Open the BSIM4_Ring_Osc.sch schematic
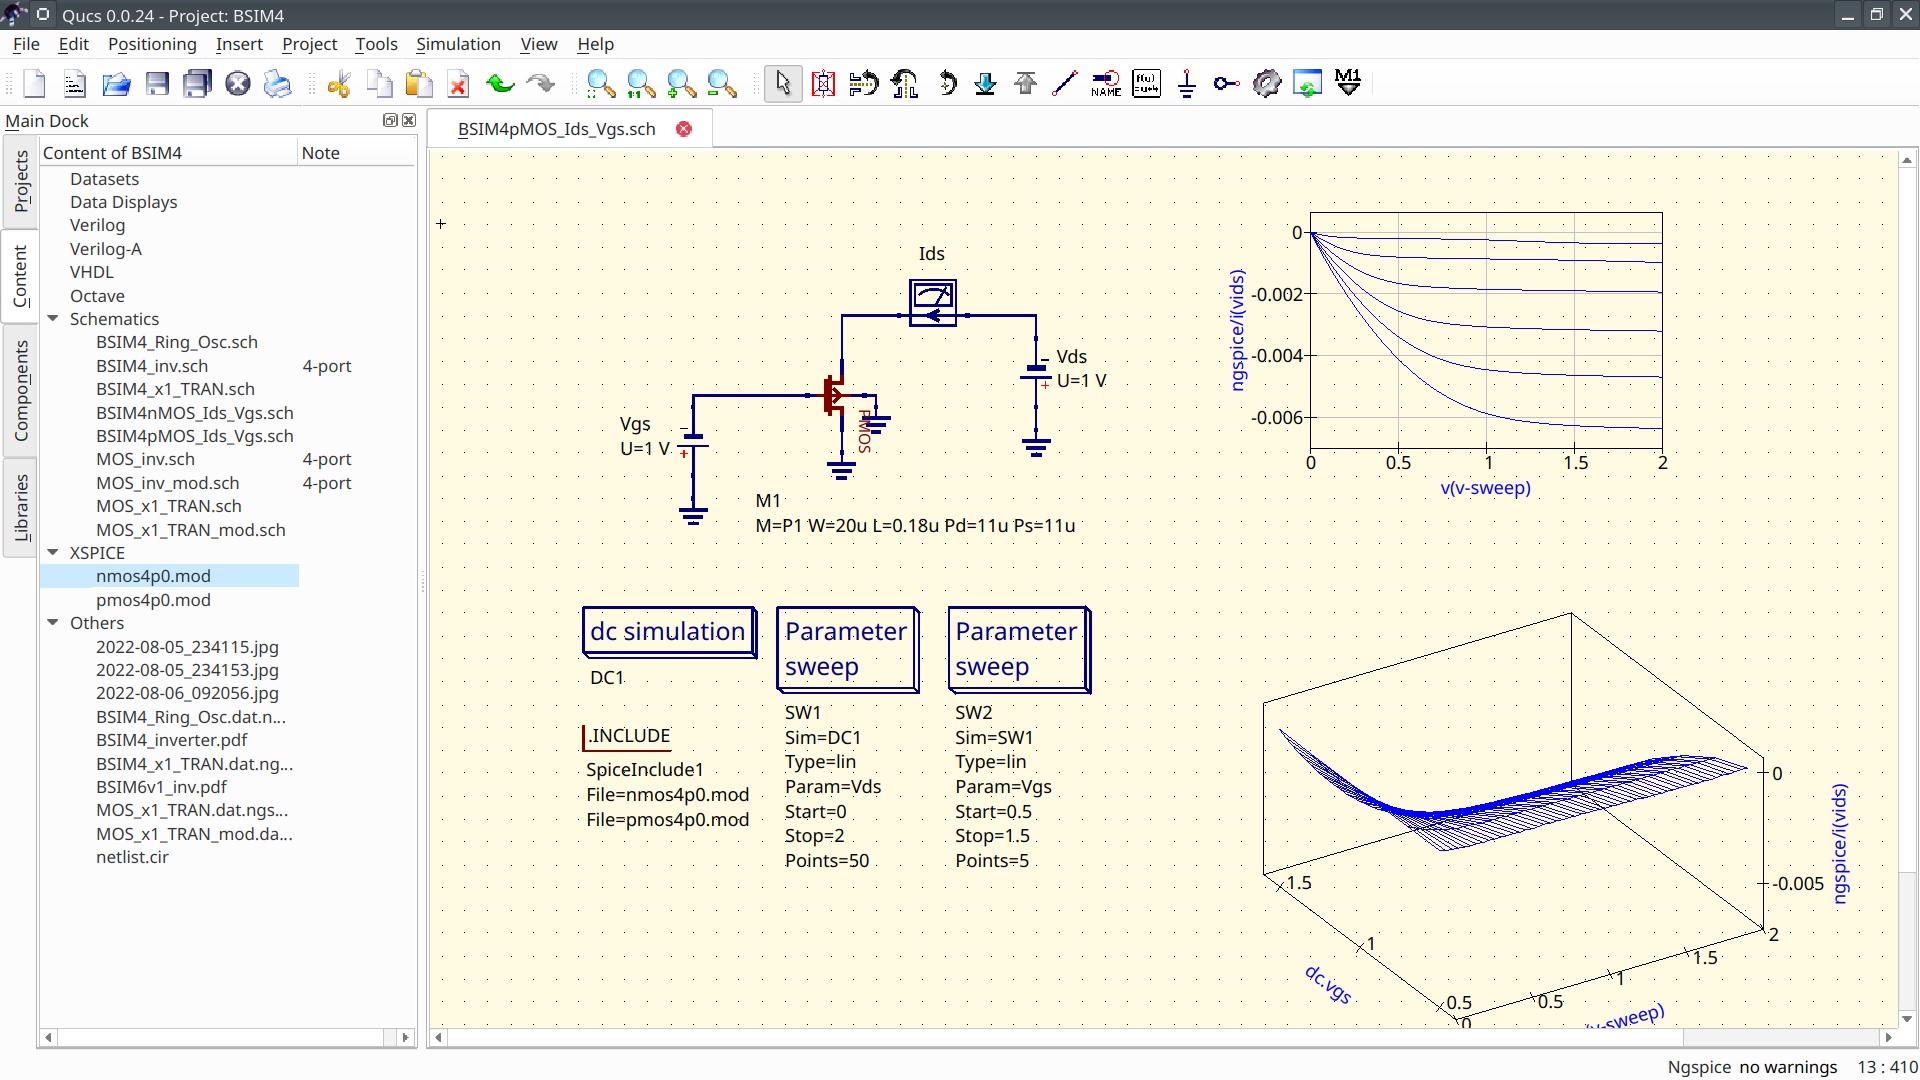 tap(177, 342)
